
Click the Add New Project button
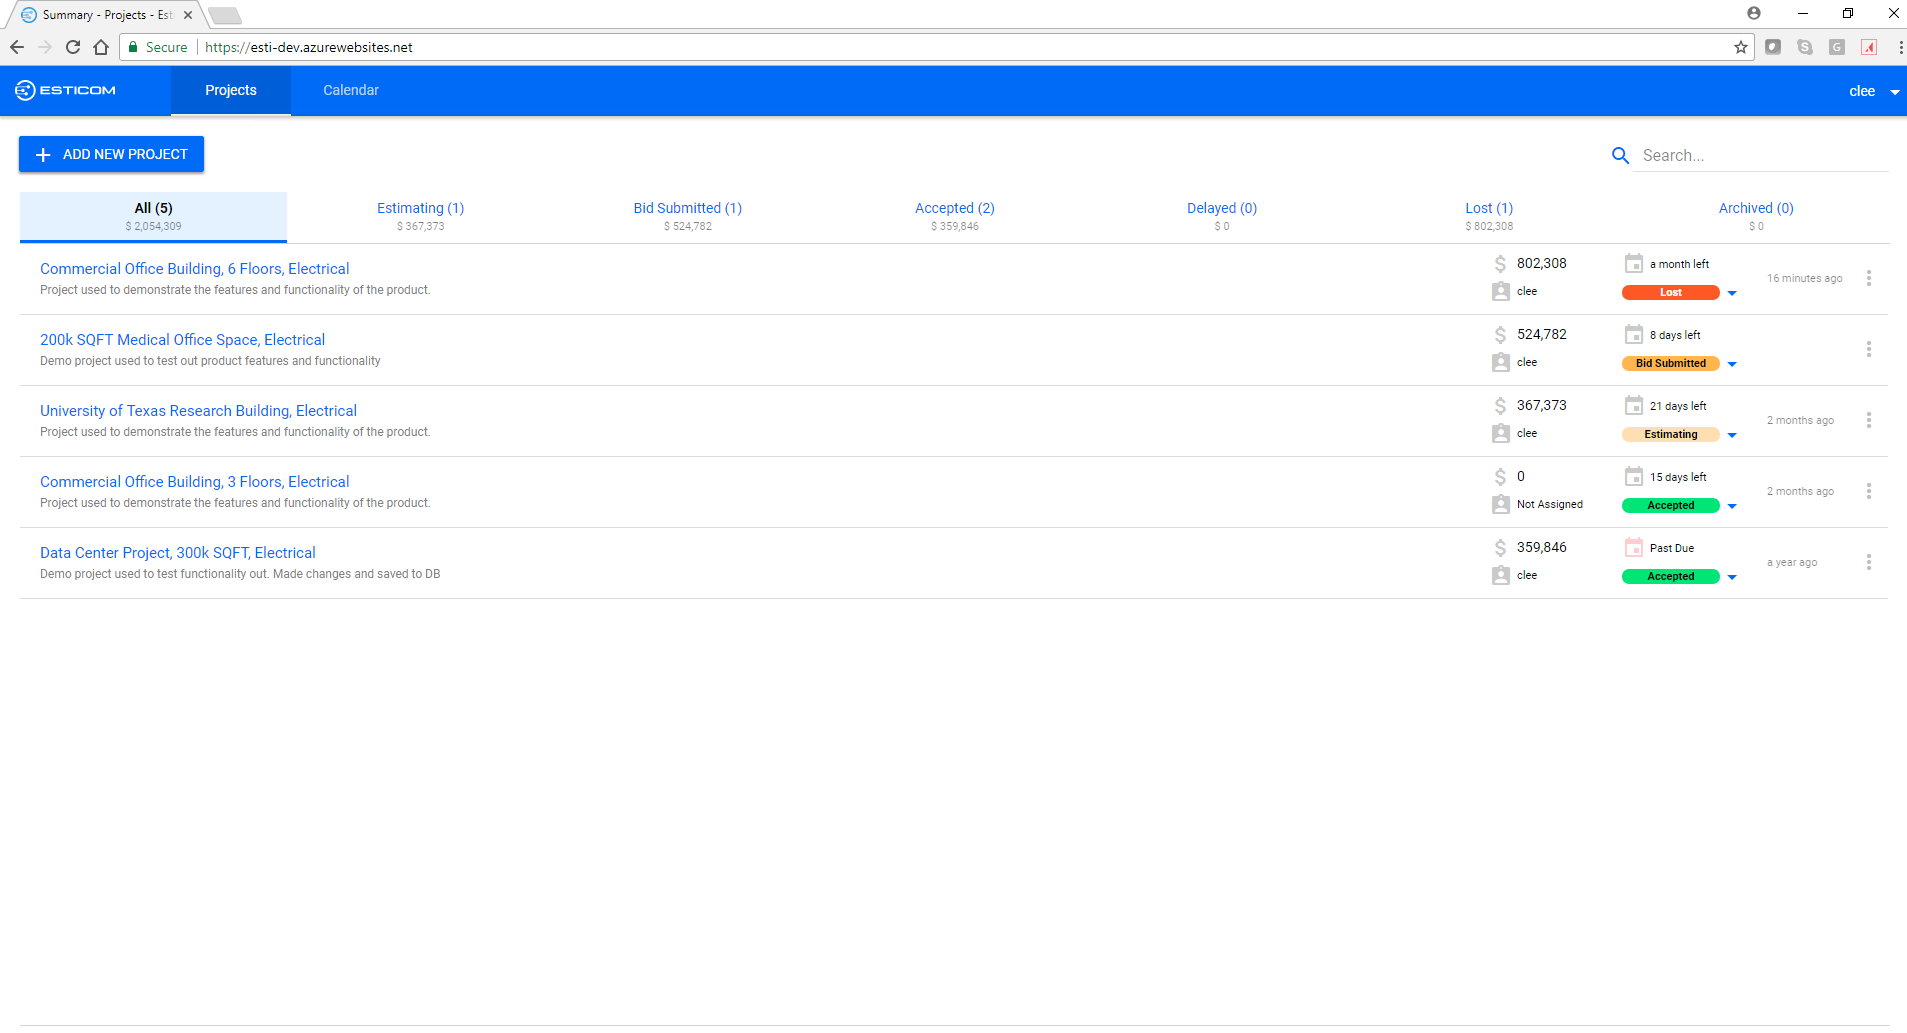point(111,154)
